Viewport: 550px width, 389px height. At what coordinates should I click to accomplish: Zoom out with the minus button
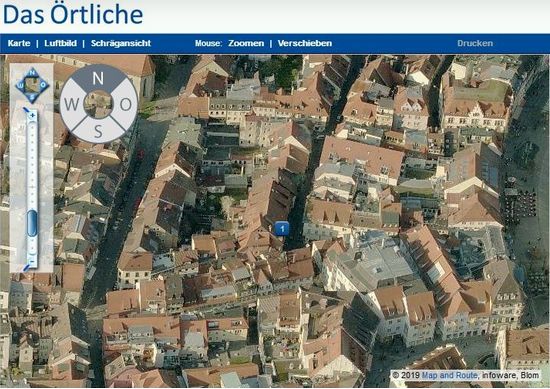[32, 262]
